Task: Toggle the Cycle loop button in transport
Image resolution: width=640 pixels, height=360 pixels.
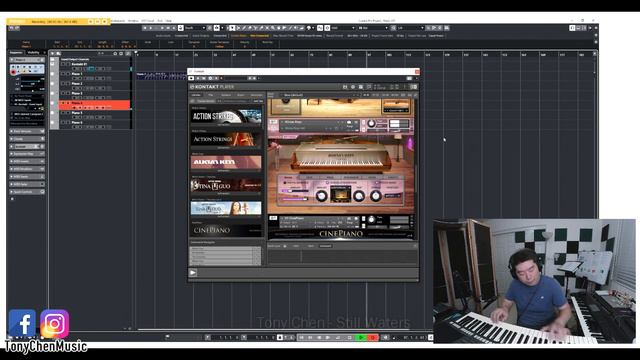Action: [338, 338]
